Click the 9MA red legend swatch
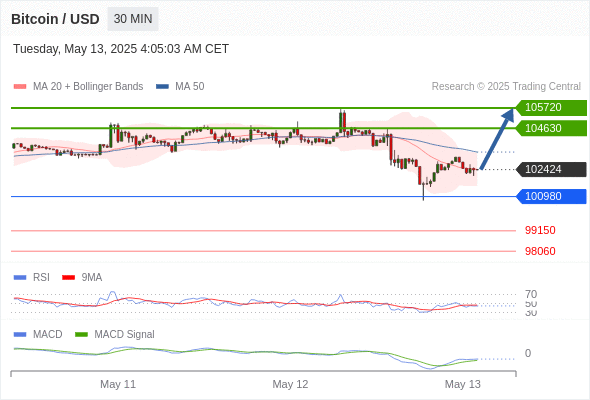The image size is (590, 400). click(x=68, y=278)
